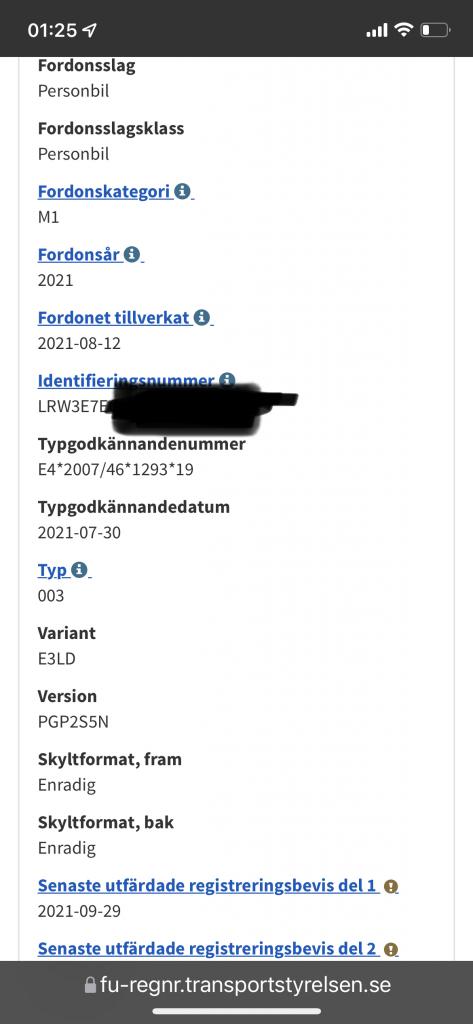Tap warning icon for registreringsbevis del 2
The width and height of the screenshot is (473, 1024).
pyautogui.click(x=391, y=950)
